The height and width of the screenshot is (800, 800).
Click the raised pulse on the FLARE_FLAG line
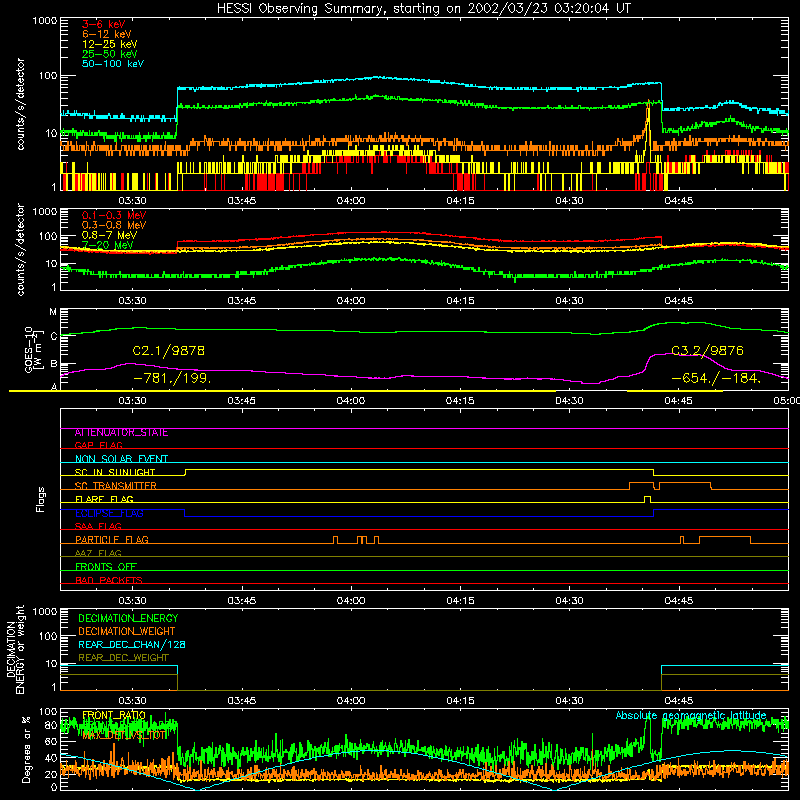pyautogui.click(x=647, y=499)
